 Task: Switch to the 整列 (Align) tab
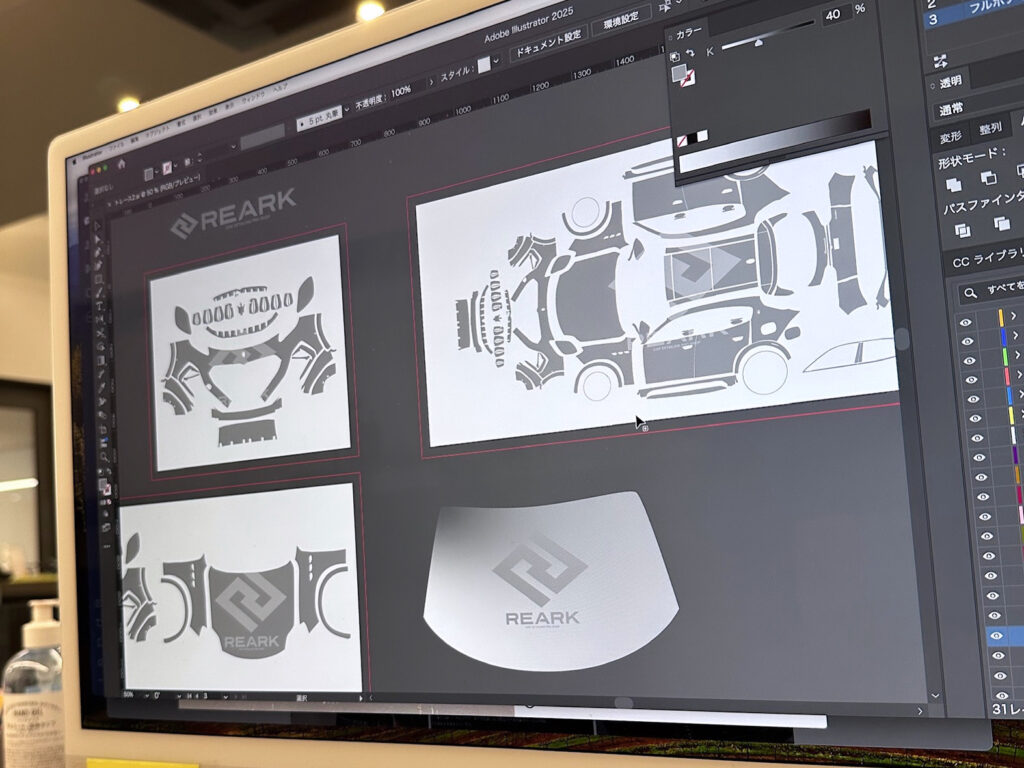click(x=990, y=129)
